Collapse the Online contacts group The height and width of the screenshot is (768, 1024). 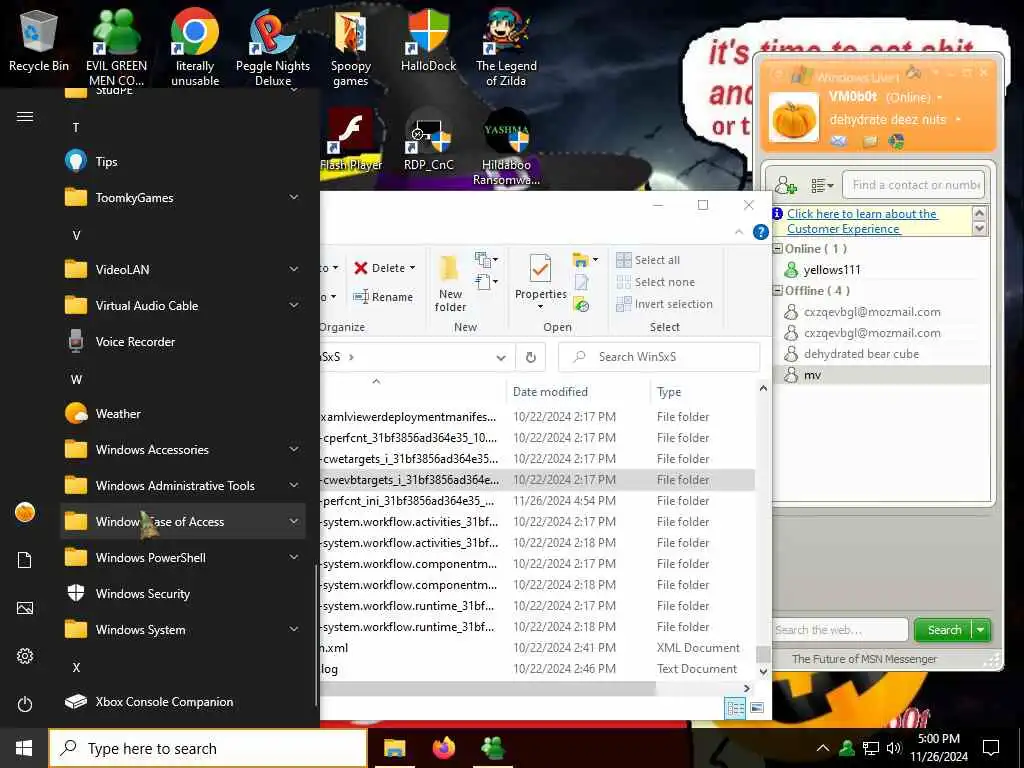[778, 249]
